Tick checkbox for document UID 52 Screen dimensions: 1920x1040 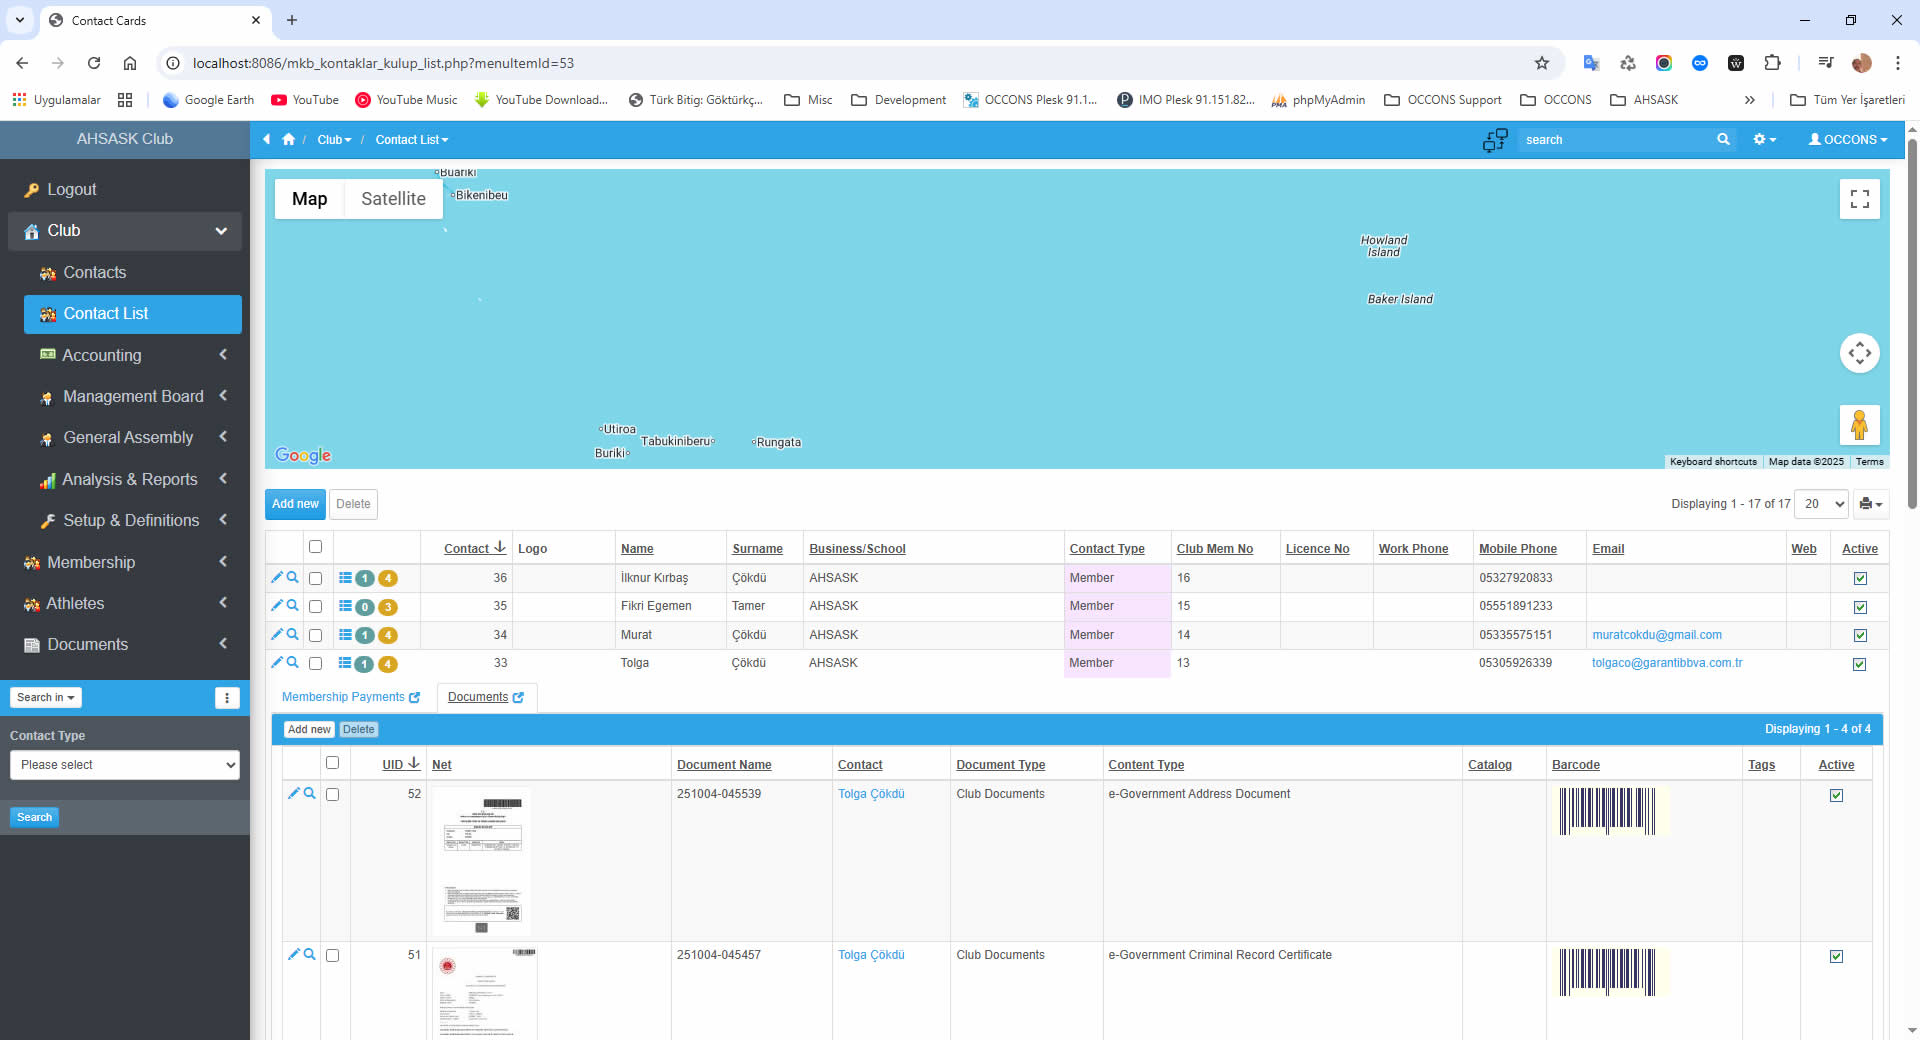pyautogui.click(x=333, y=795)
